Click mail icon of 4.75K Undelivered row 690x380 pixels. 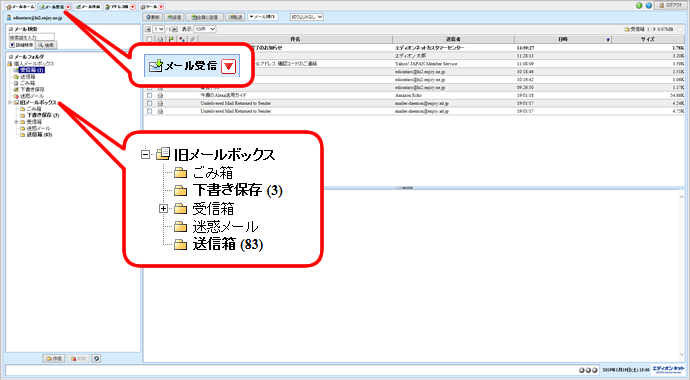tap(160, 111)
